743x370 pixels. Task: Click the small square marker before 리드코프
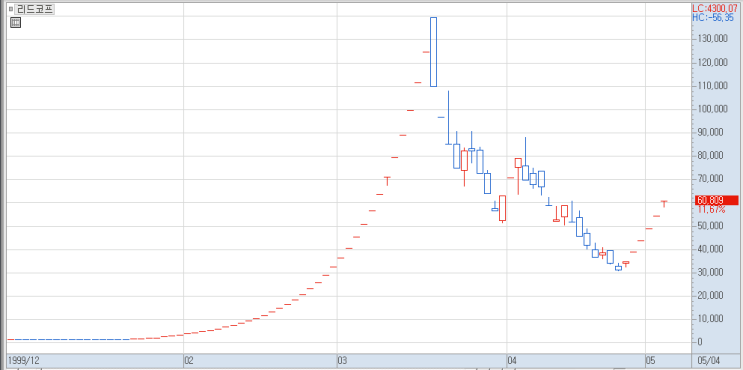[11, 9]
